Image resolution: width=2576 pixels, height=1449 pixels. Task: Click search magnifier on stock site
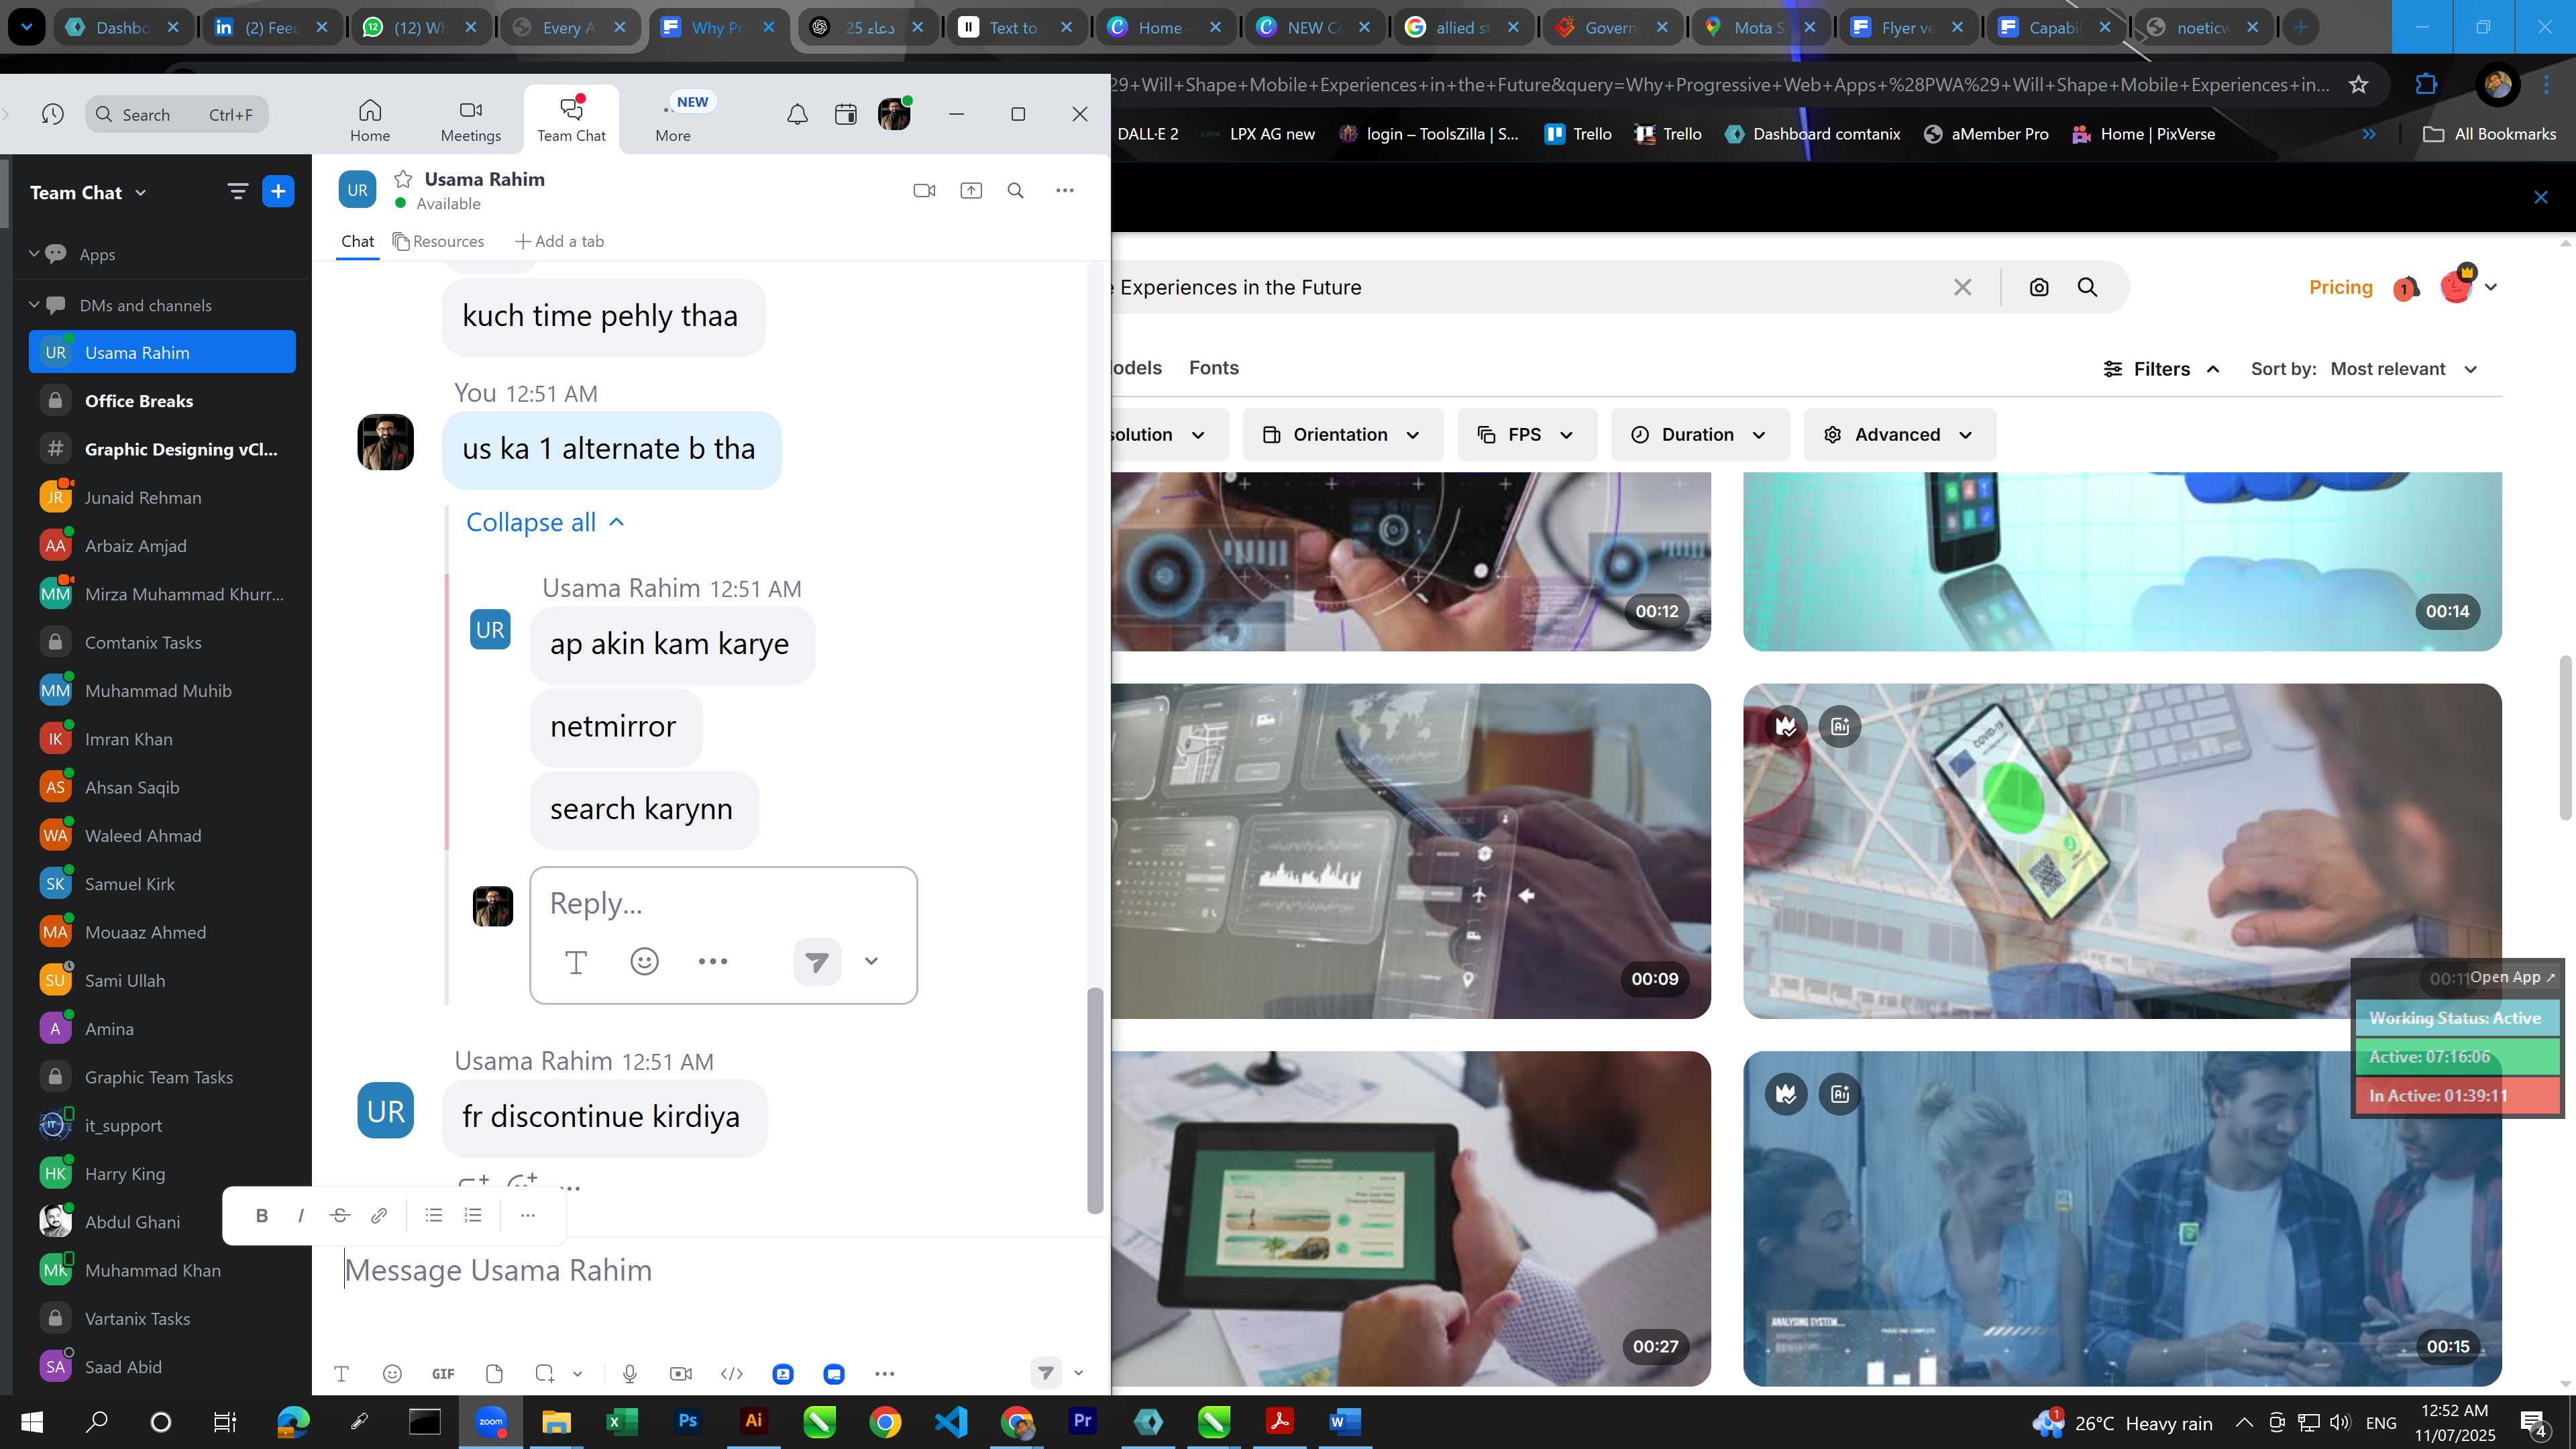[x=2087, y=287]
